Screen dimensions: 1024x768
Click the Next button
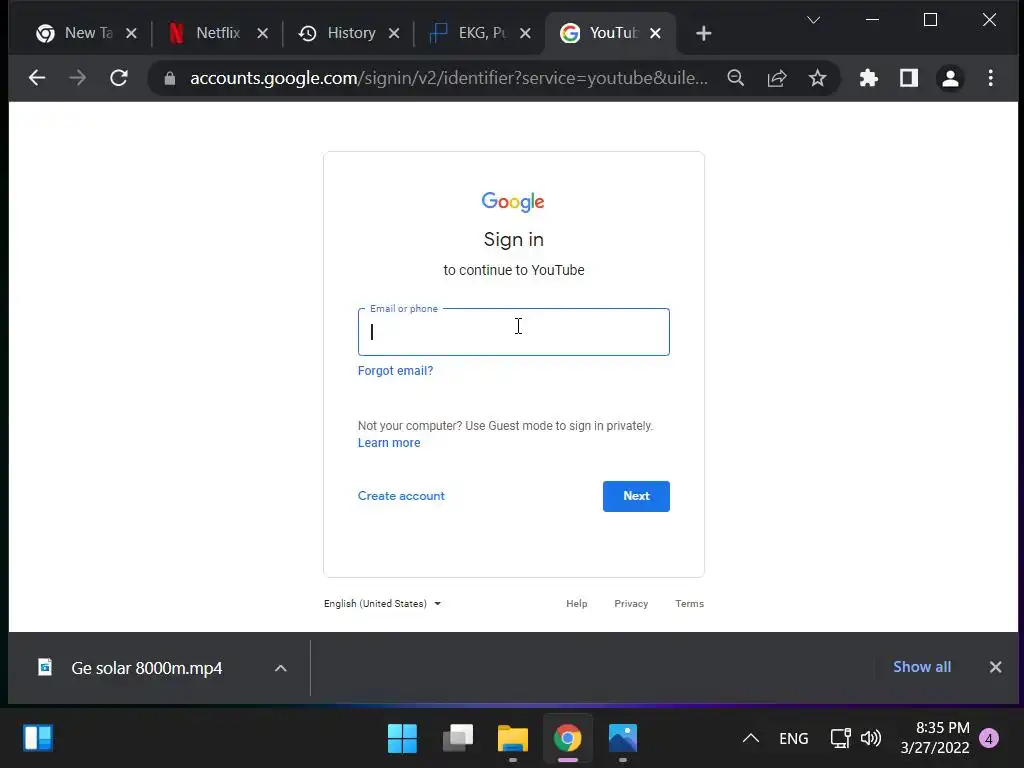click(636, 496)
